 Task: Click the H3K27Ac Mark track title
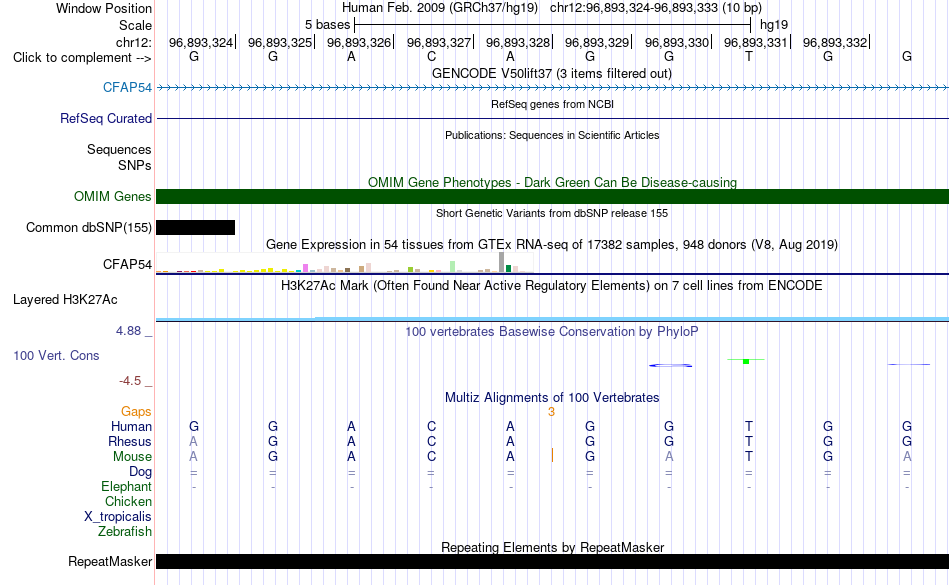point(552,285)
